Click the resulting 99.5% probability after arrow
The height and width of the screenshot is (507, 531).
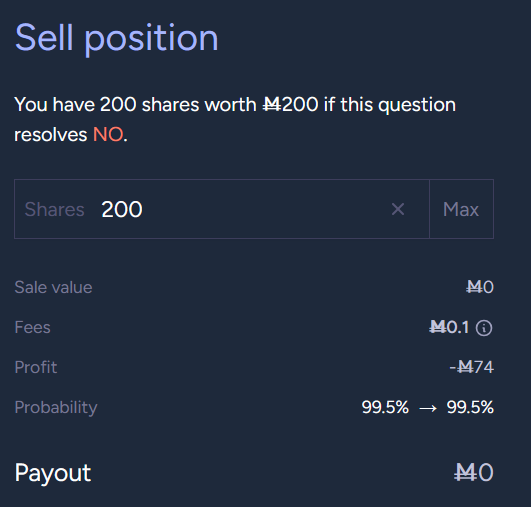pyautogui.click(x=470, y=407)
